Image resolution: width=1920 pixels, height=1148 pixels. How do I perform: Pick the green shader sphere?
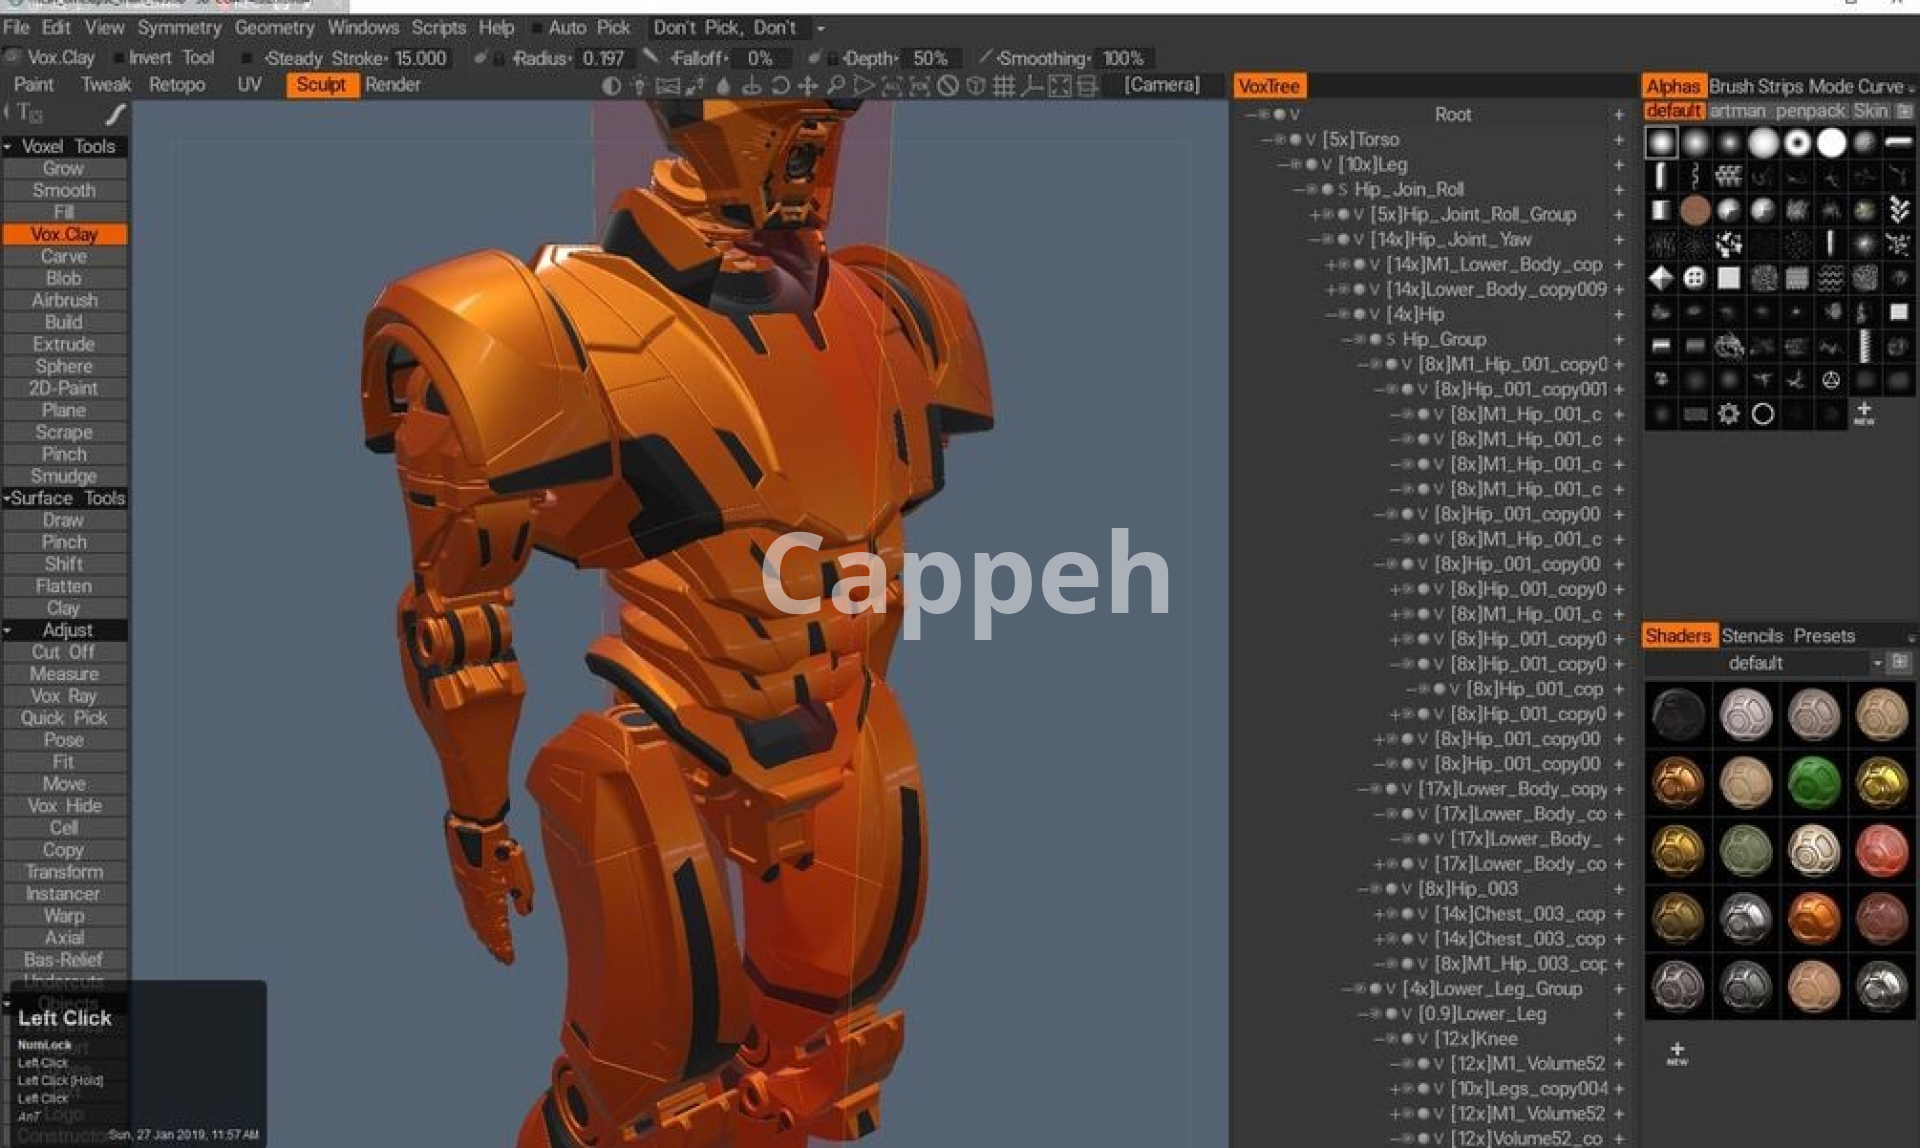tap(1813, 782)
